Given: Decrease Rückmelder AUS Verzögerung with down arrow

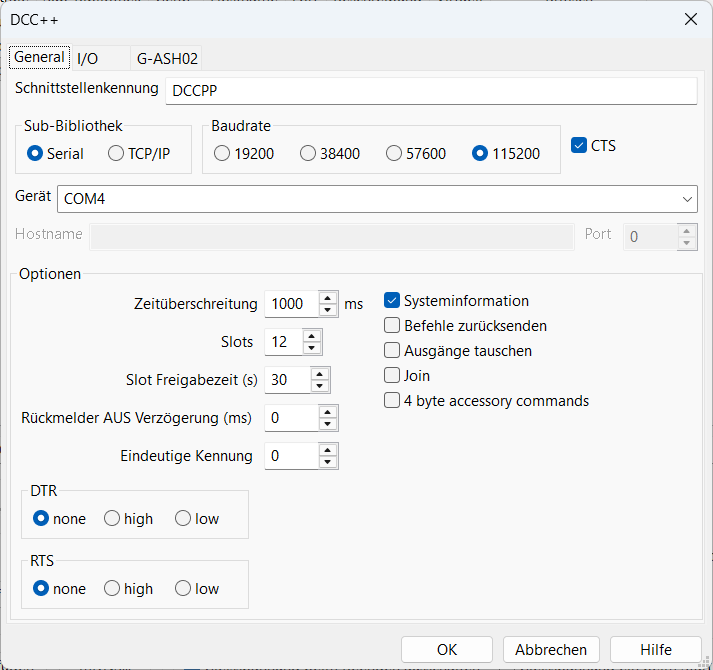Looking at the screenshot, I should point(328,424).
